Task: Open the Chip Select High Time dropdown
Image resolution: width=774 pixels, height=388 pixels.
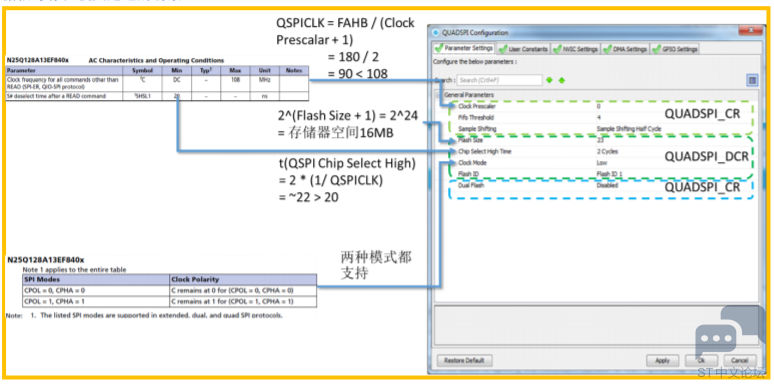Action: pos(608,152)
